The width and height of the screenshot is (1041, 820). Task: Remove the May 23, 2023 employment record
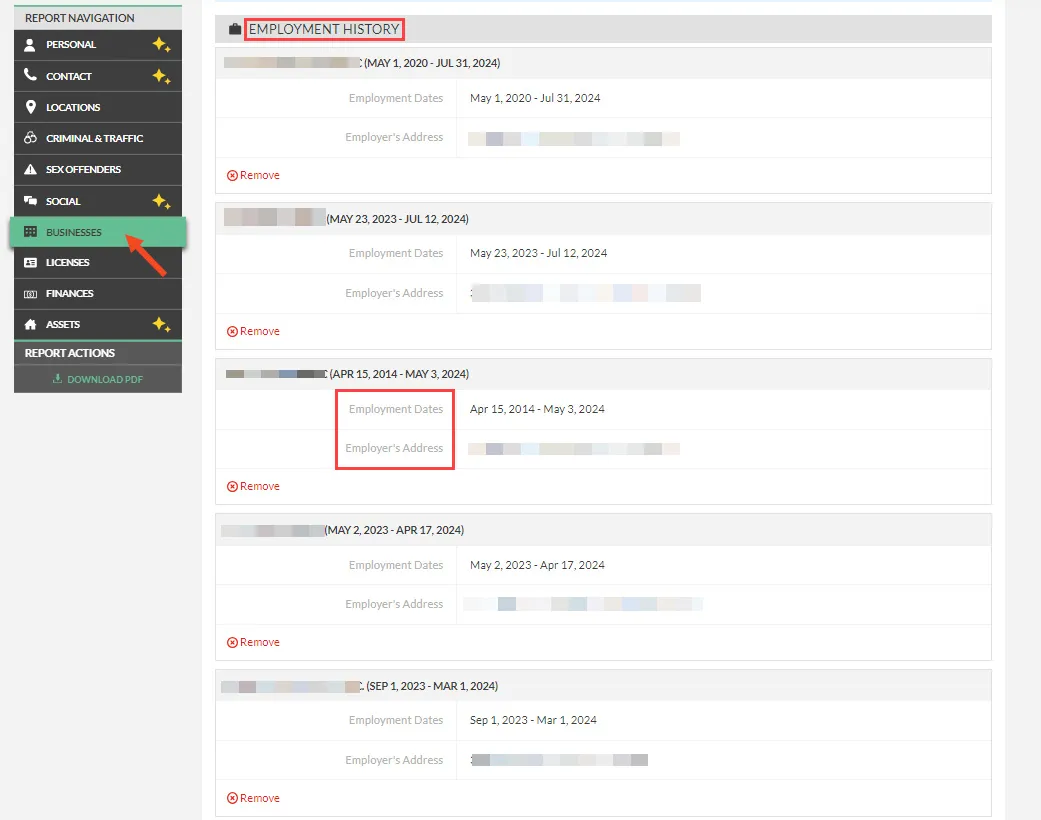[x=254, y=331]
